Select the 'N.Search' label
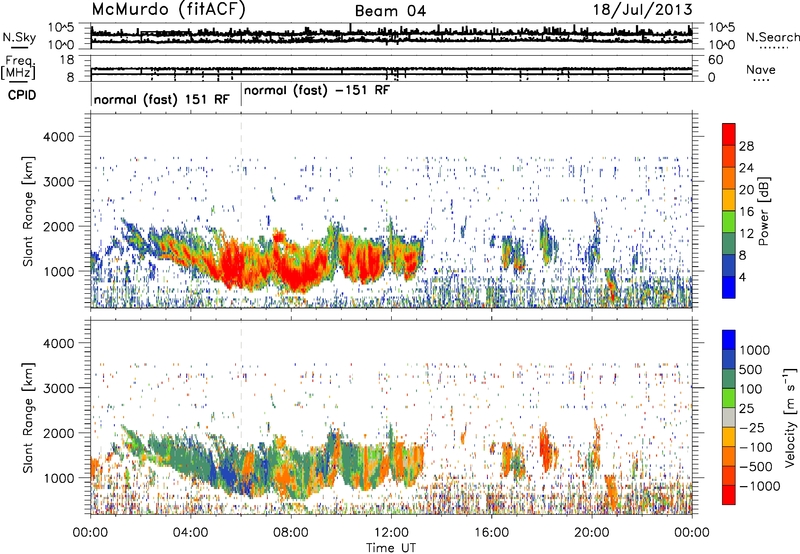Screen dimensions: 800x554 click(772, 37)
